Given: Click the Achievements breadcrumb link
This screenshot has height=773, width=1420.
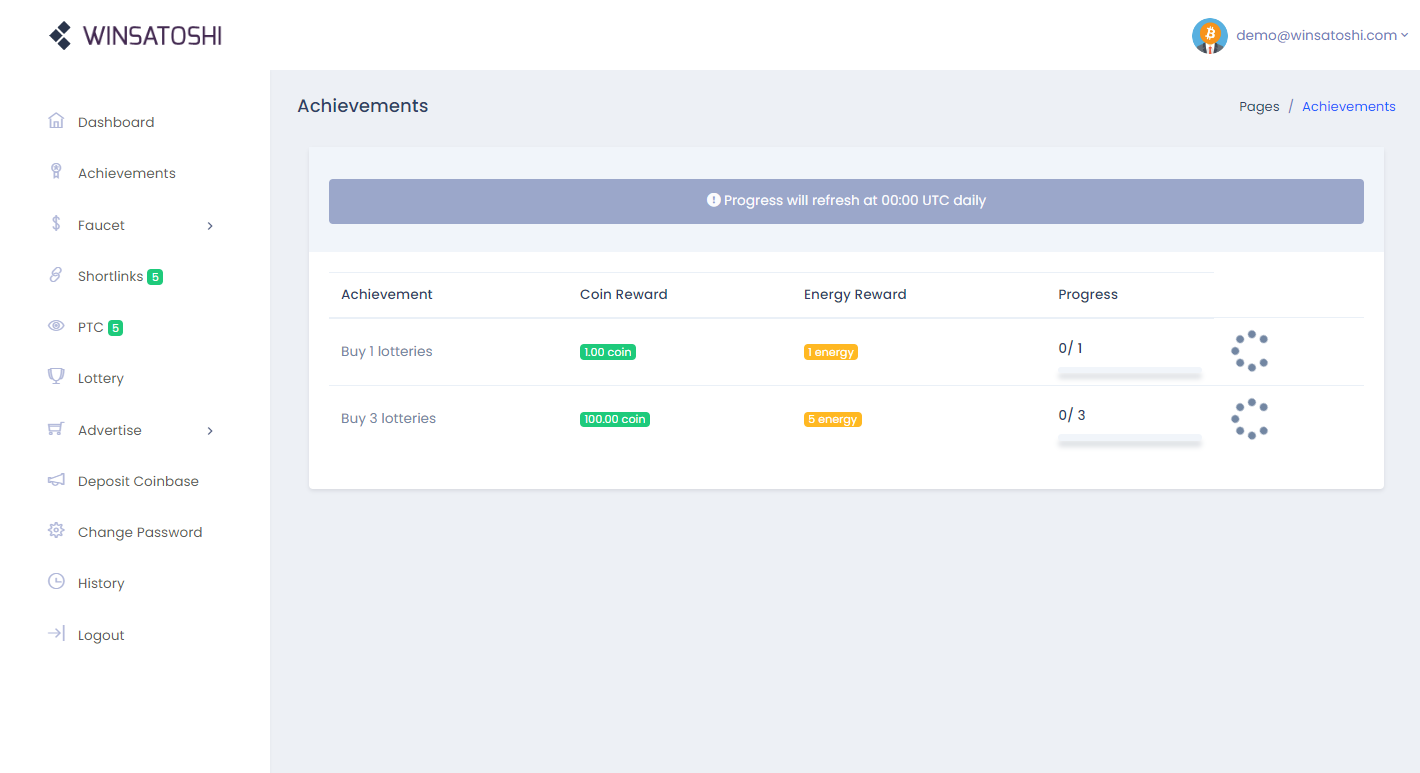Looking at the screenshot, I should pos(1348,106).
